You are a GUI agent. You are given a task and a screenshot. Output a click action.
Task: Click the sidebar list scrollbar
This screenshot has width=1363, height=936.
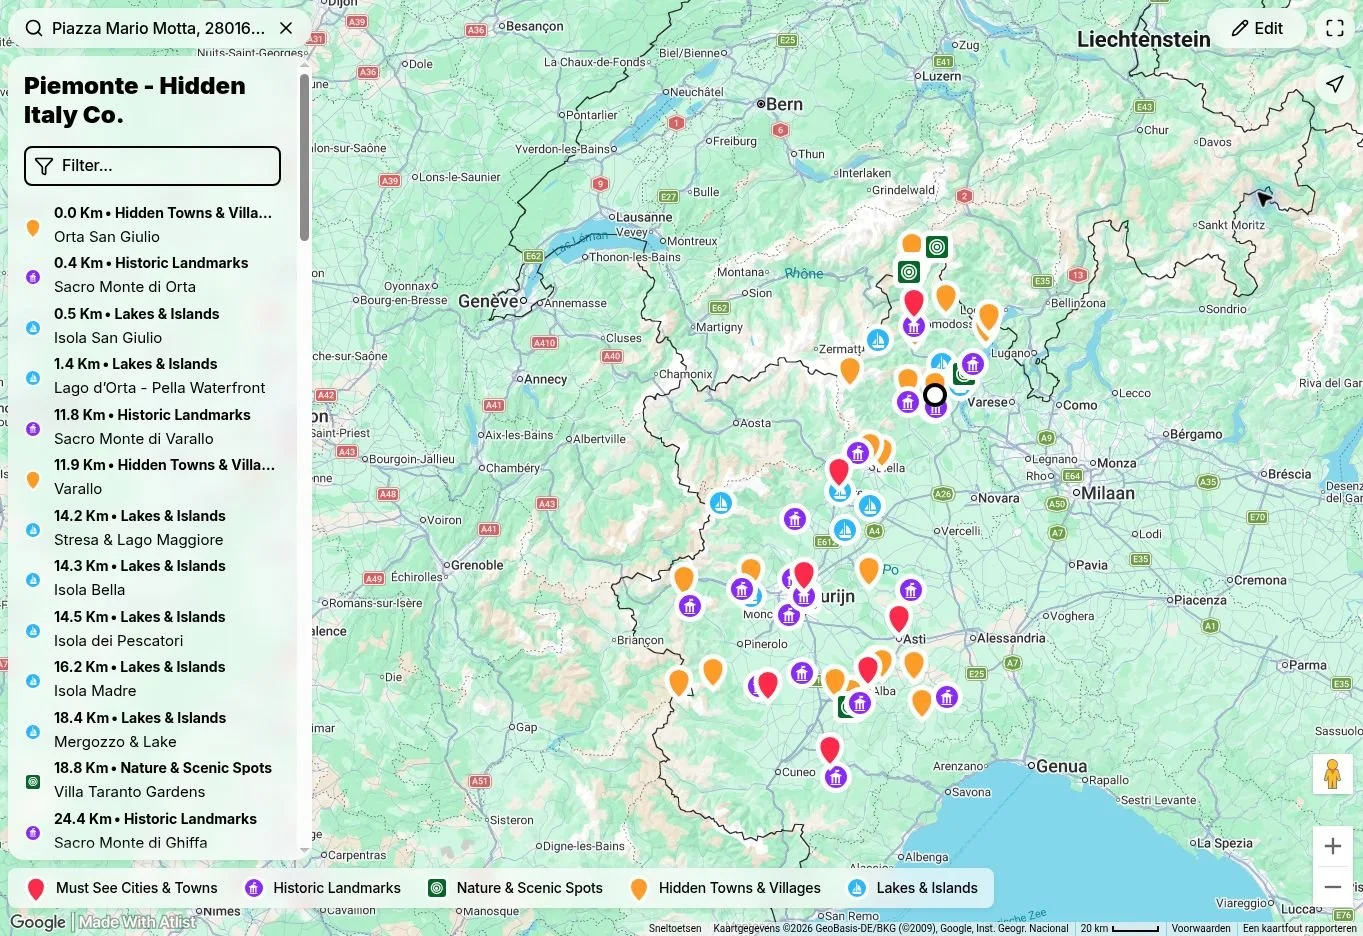tap(304, 158)
